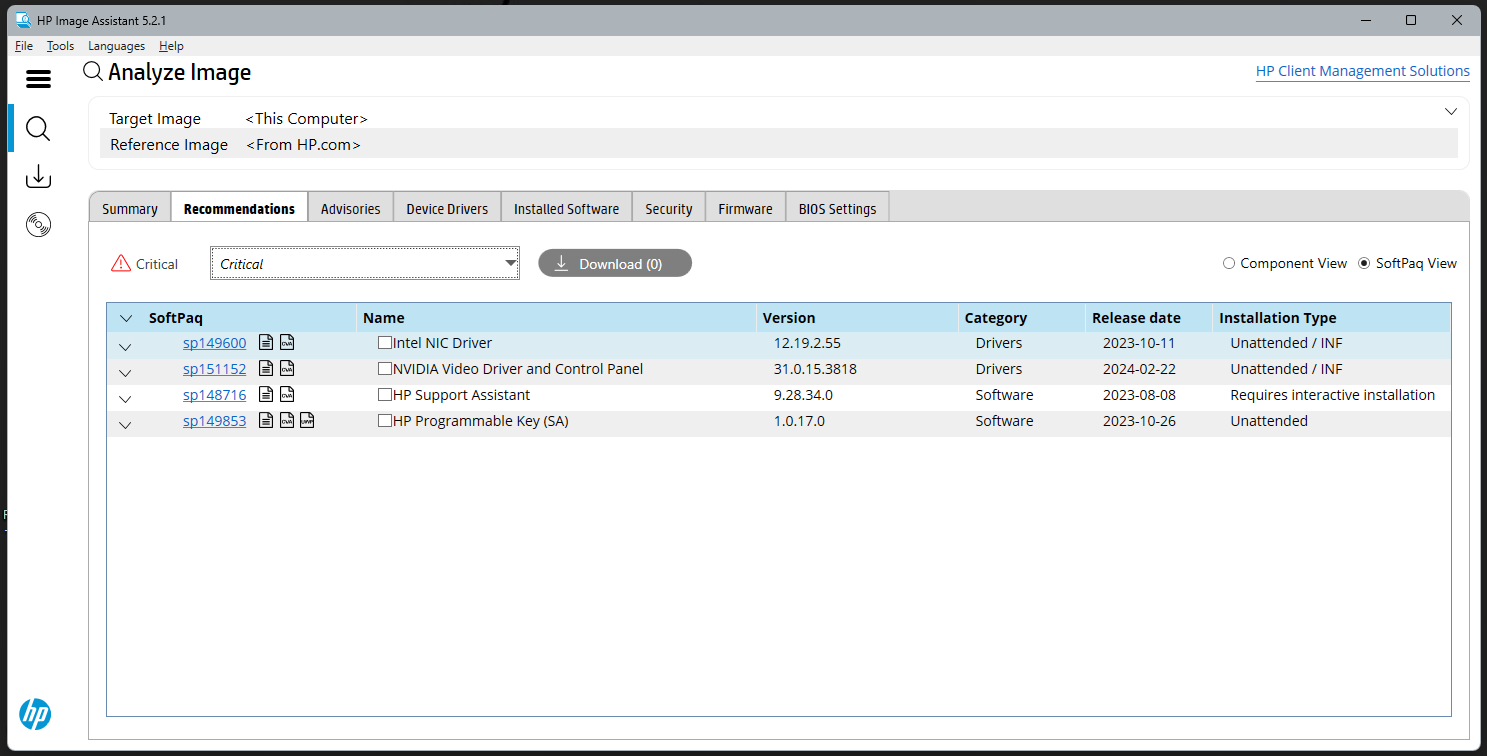The image size is (1487, 756).
Task: Expand the NVIDIA Video Driver row chevron
Action: [124, 372]
